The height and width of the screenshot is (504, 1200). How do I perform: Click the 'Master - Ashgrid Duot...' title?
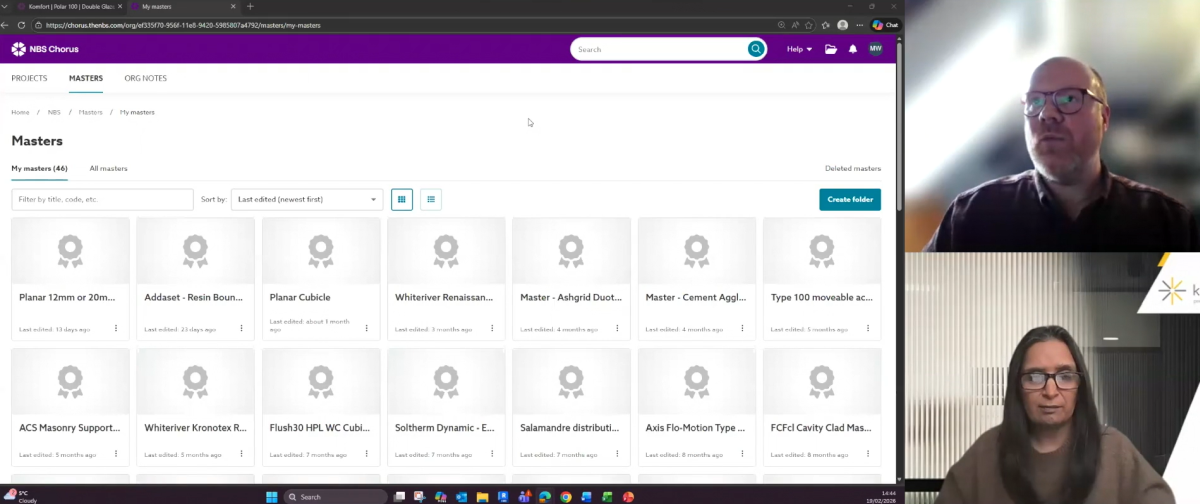[569, 297]
